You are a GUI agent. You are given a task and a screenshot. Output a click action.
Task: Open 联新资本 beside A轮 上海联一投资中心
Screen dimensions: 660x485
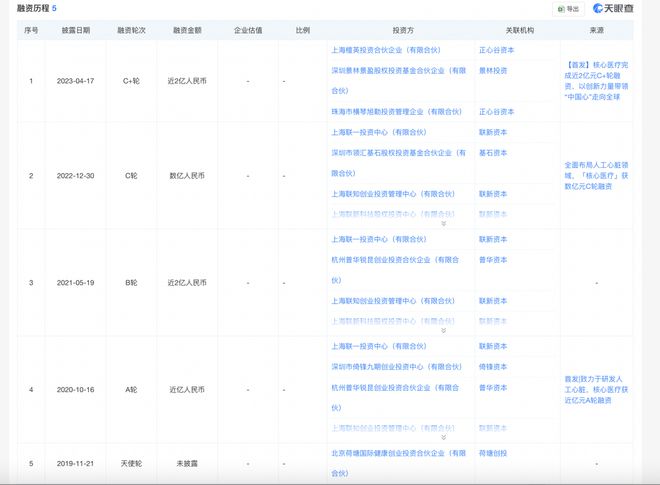[493, 346]
